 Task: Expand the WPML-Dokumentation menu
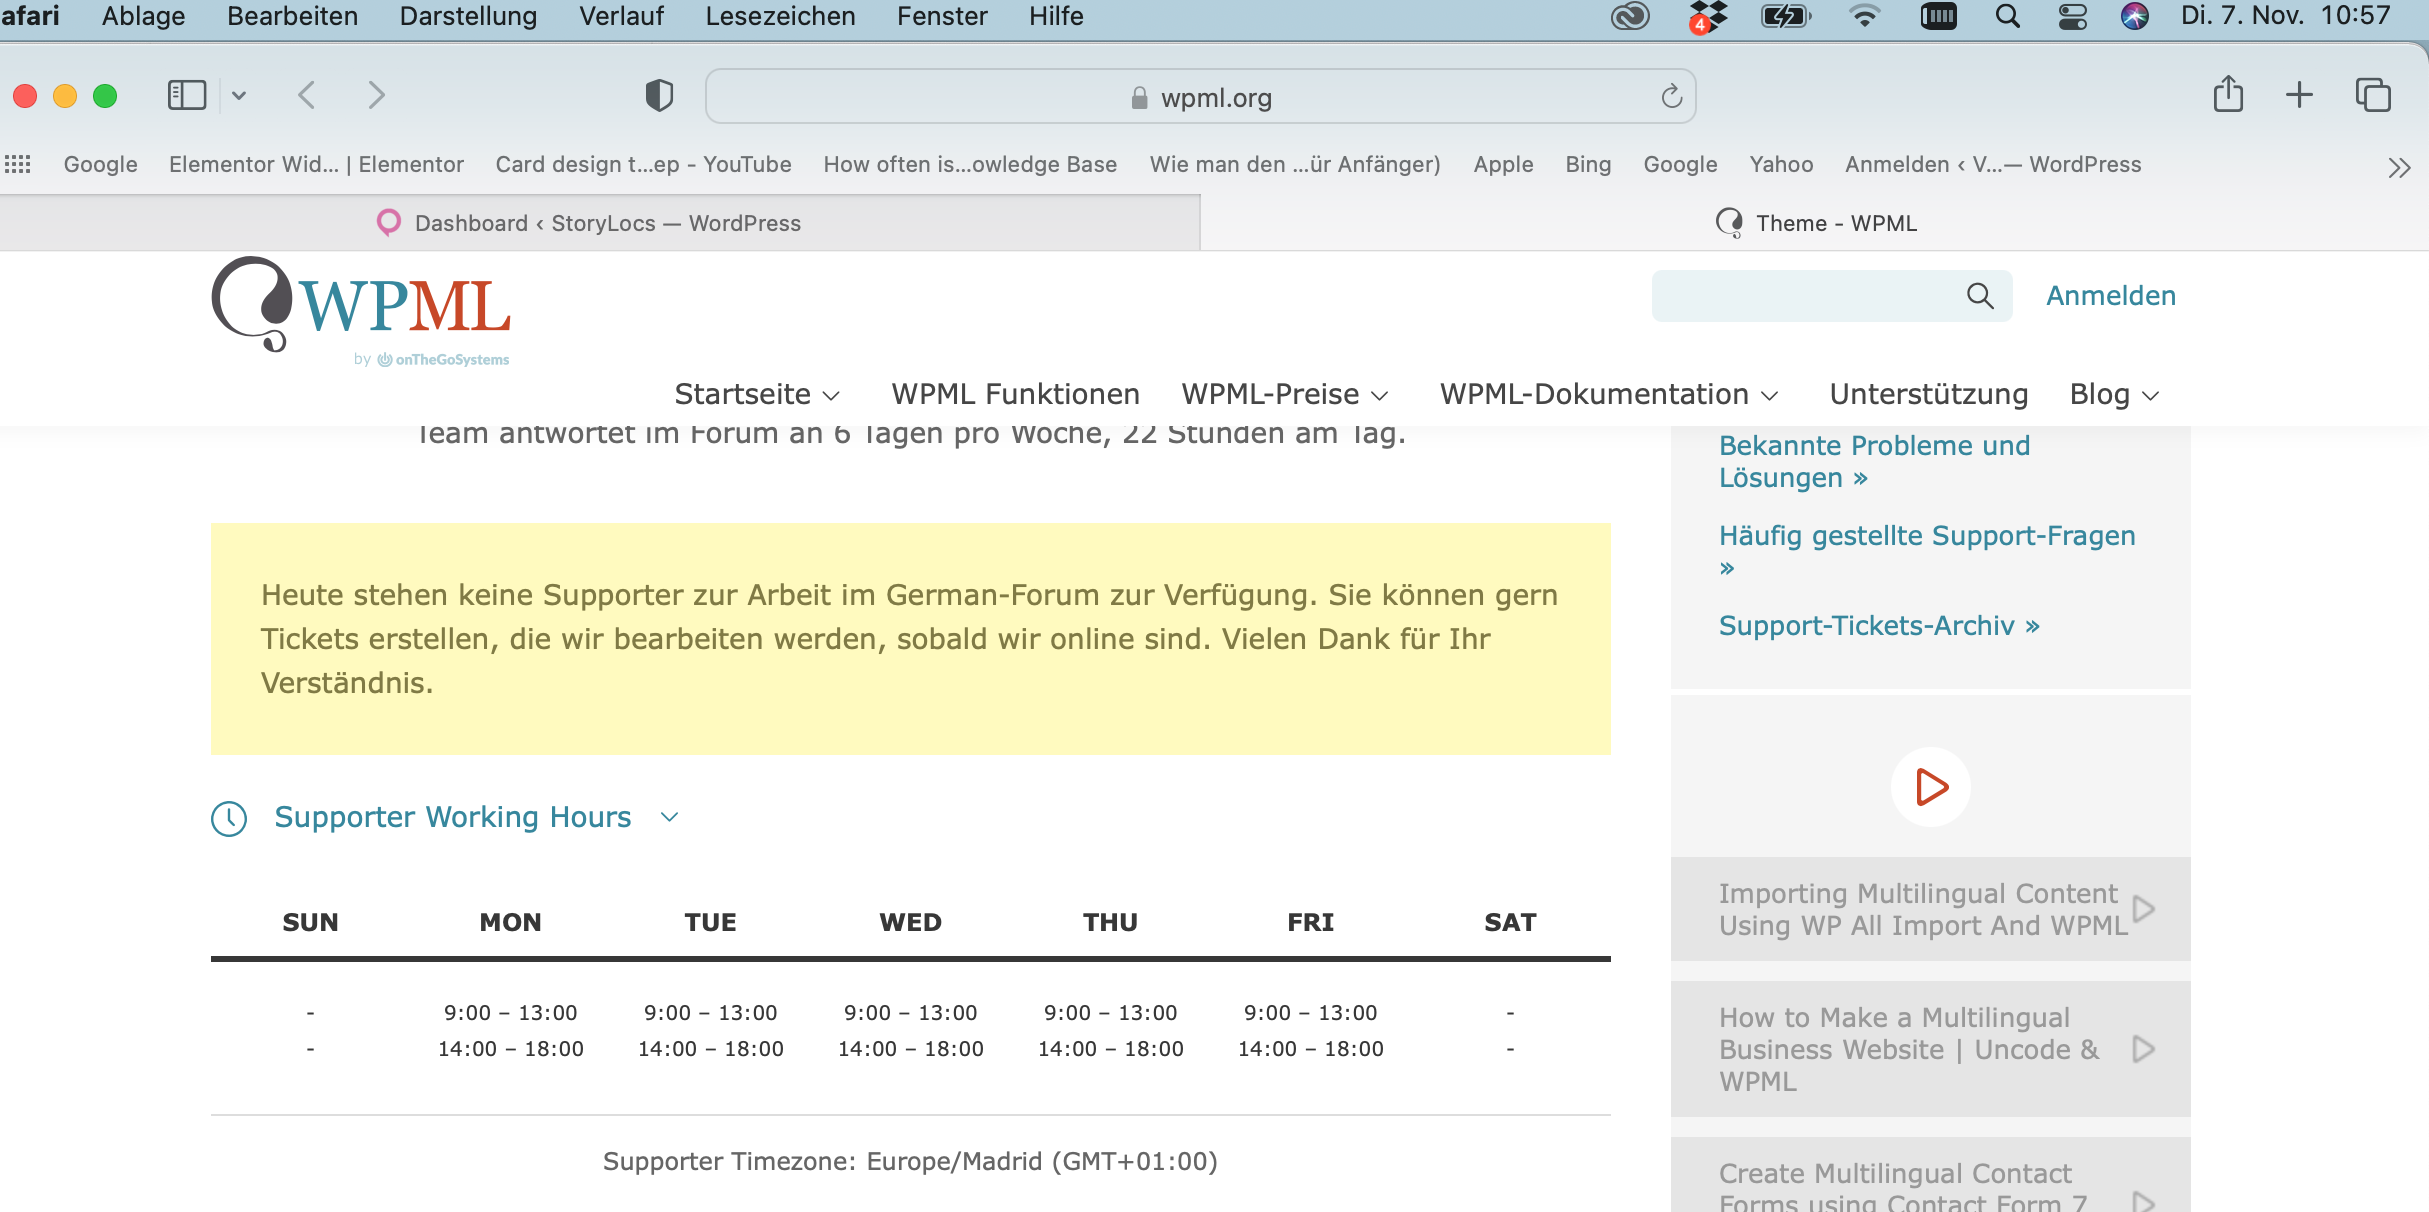[x=1609, y=394]
